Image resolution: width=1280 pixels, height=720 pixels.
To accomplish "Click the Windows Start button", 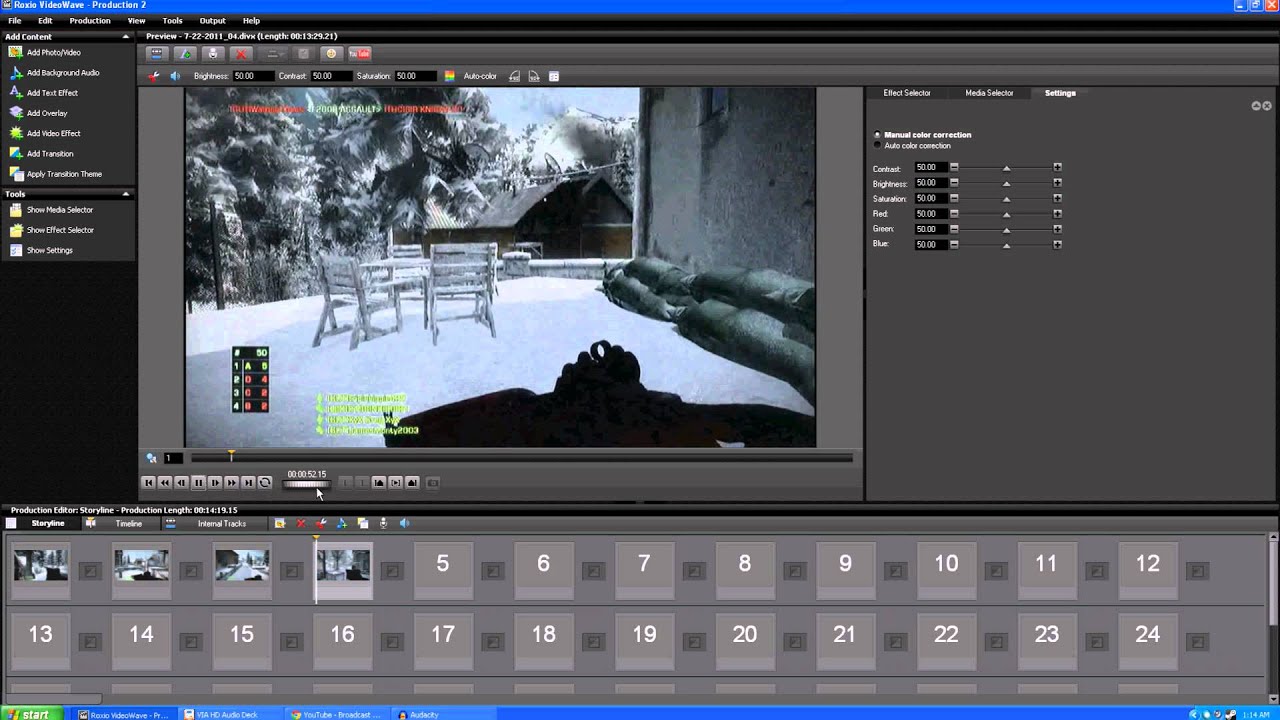I will (x=32, y=714).
